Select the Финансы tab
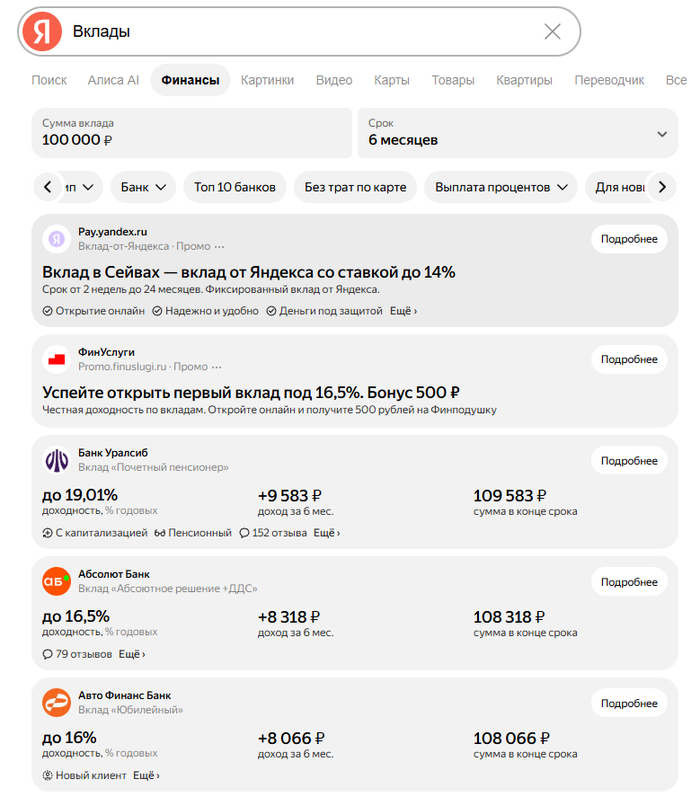The width and height of the screenshot is (700, 797). [191, 80]
